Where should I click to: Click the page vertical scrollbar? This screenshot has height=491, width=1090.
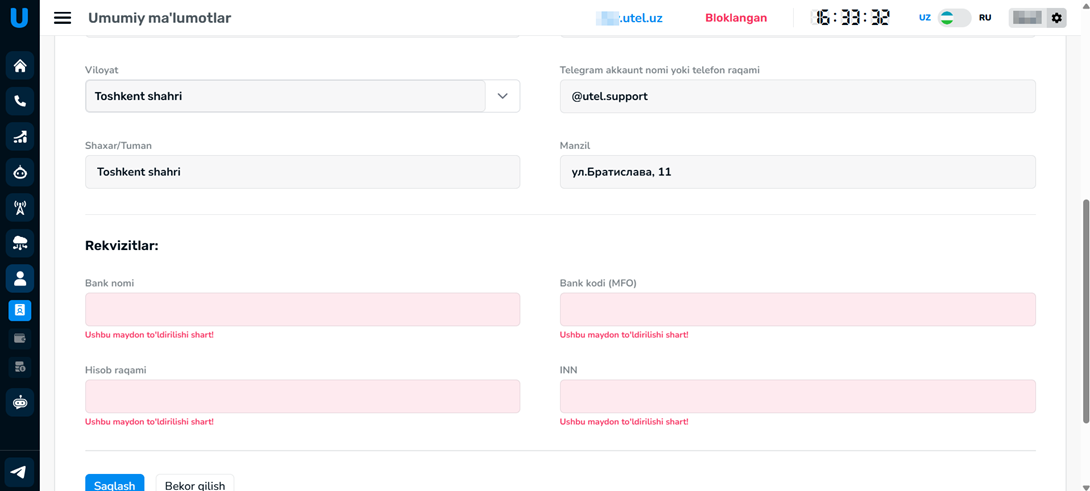1086,300
